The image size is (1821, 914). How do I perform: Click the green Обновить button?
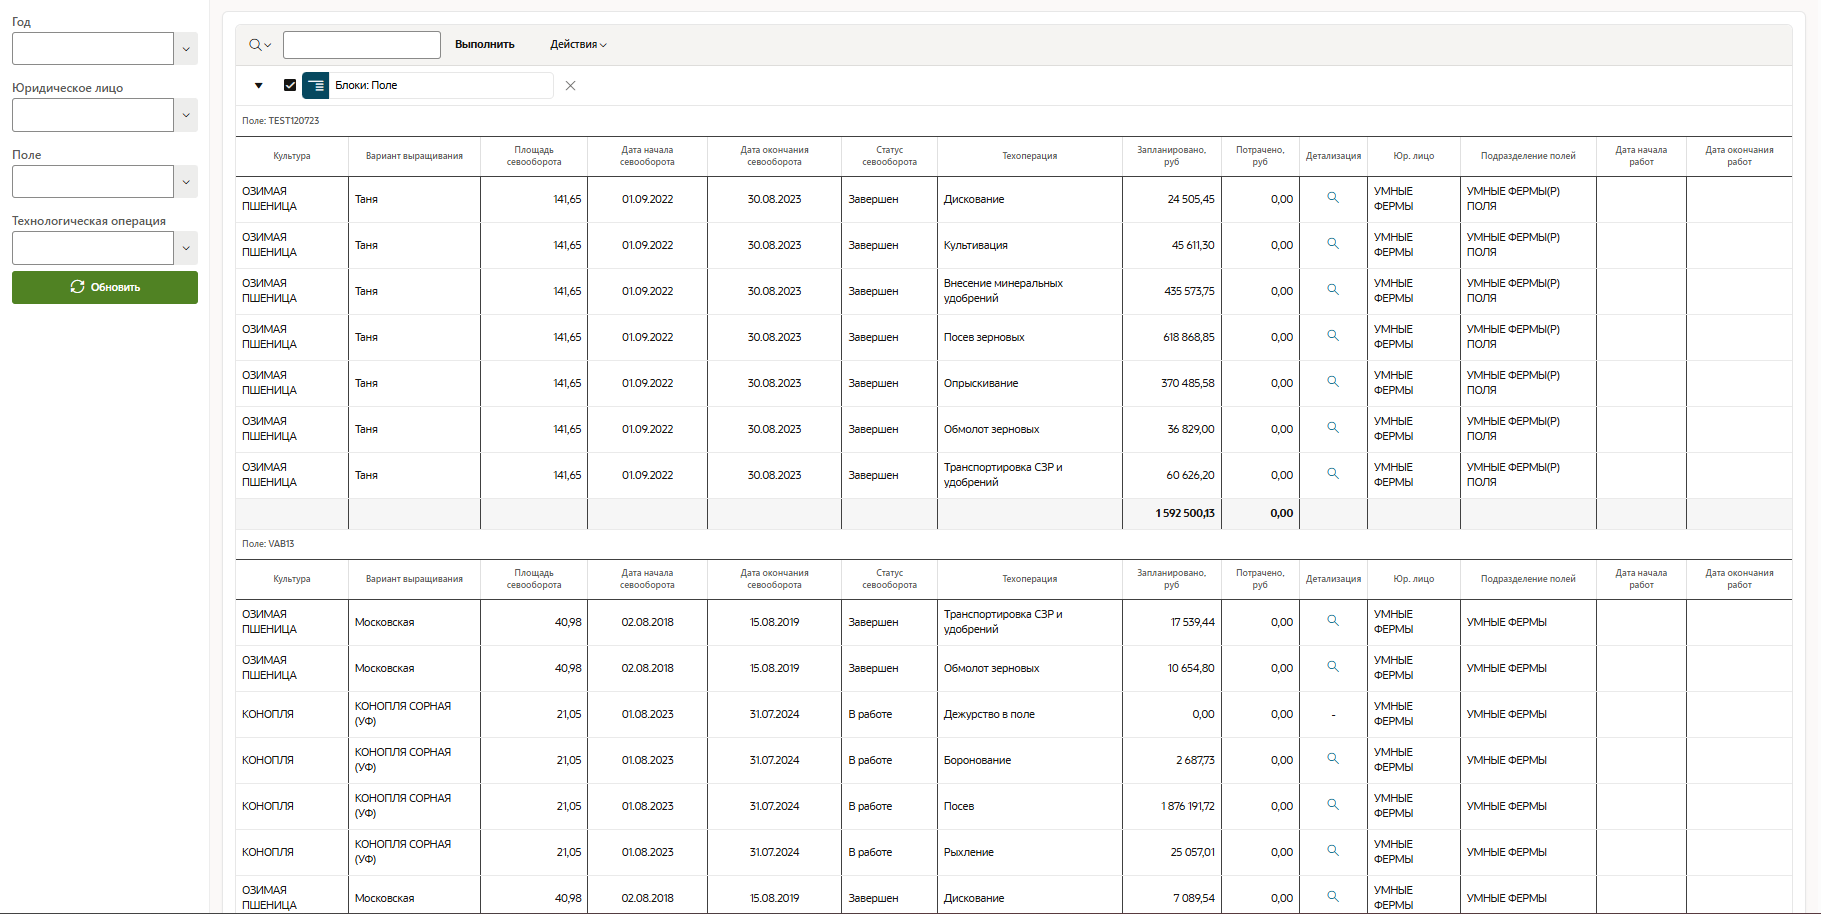click(105, 287)
